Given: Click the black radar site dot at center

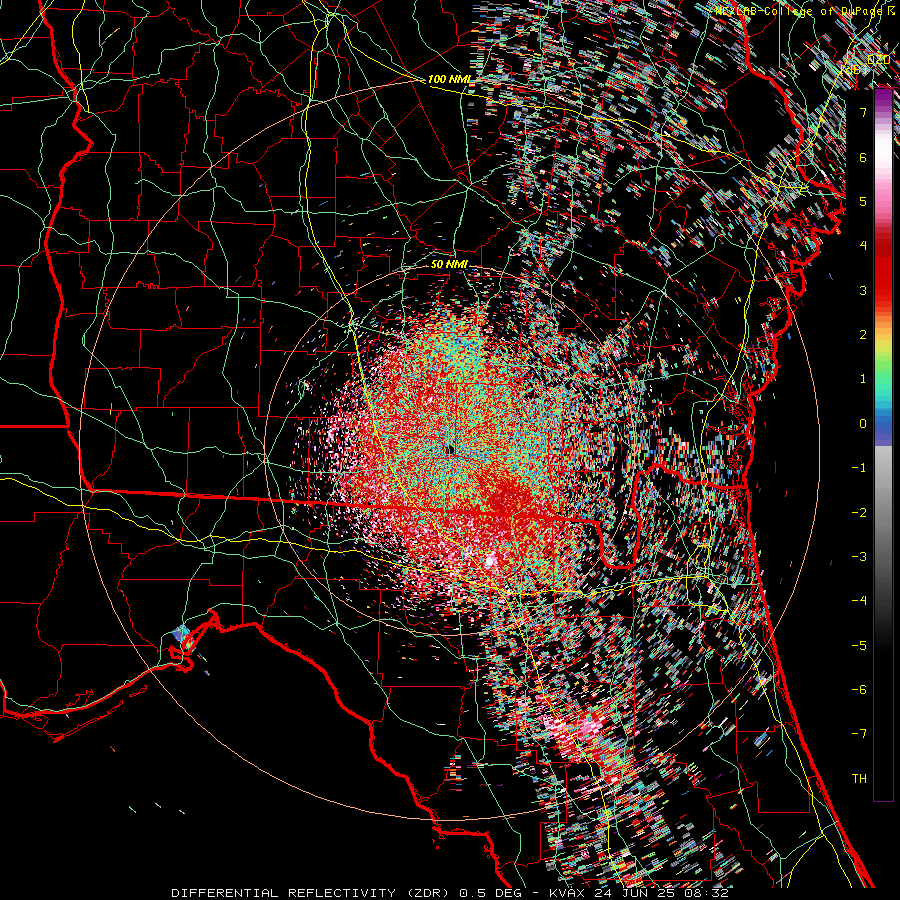Looking at the screenshot, I should pos(450,450).
